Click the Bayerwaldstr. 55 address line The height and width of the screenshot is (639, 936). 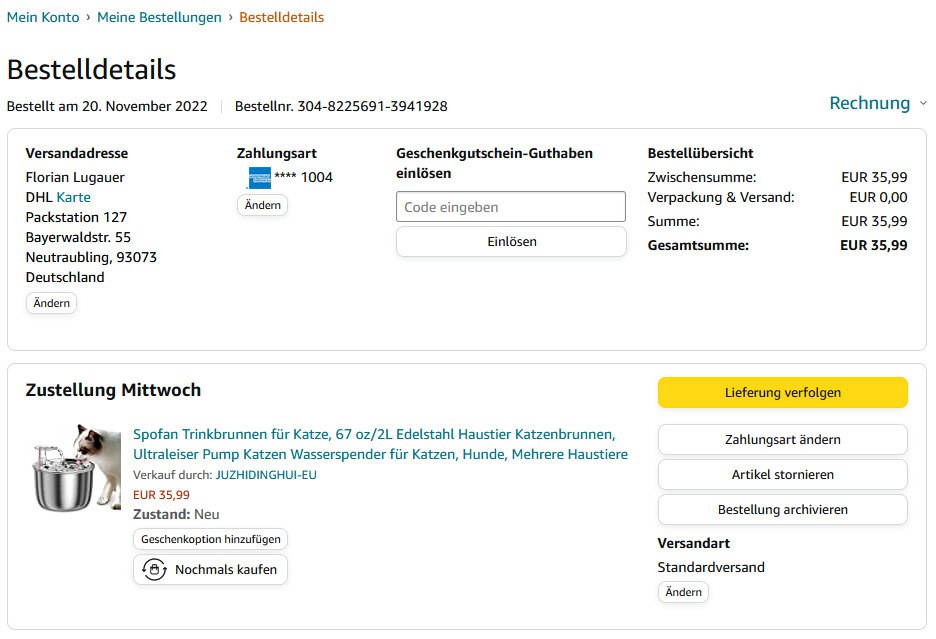[x=78, y=237]
